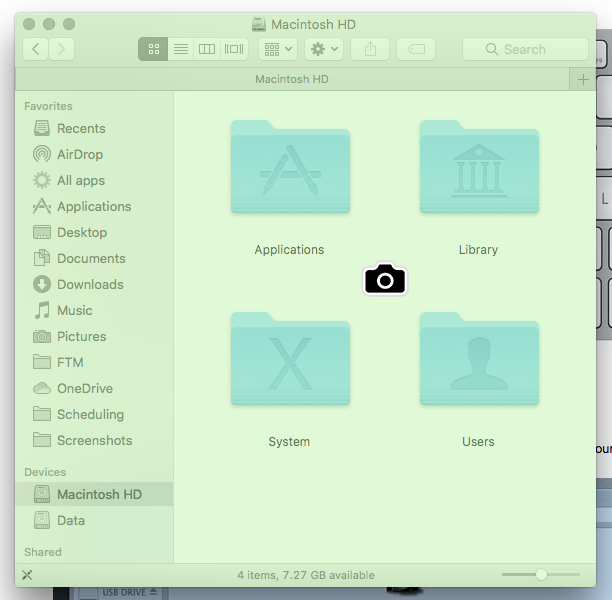Click the Library folder name label

[478, 250]
